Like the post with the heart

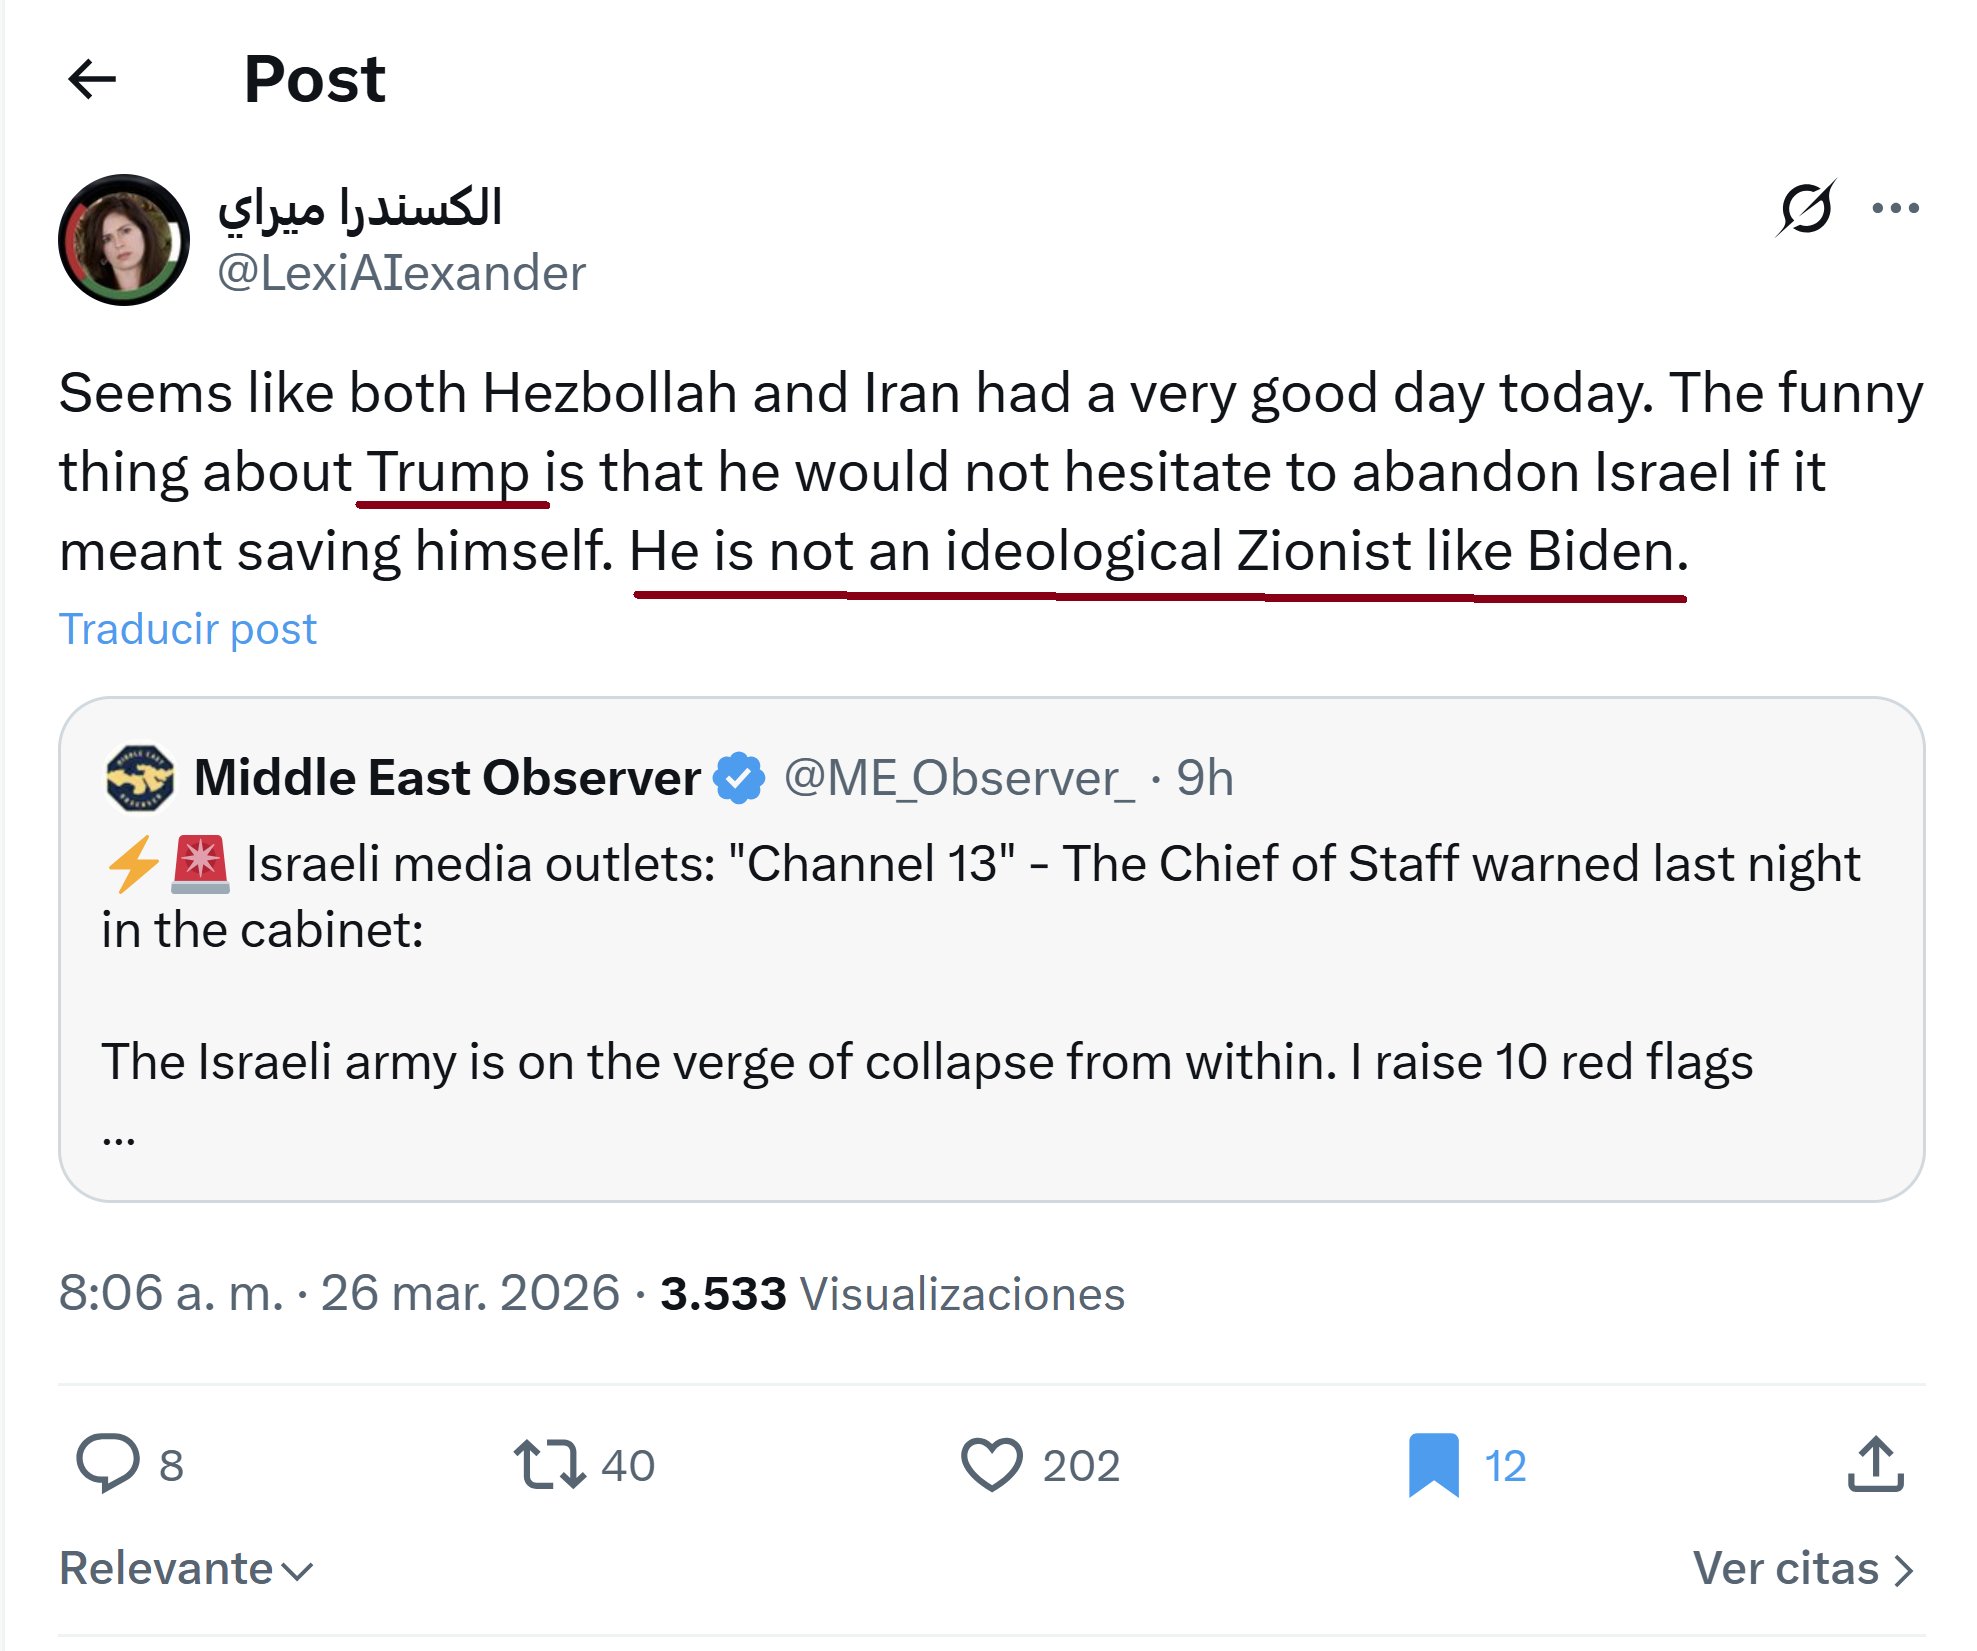[991, 1464]
